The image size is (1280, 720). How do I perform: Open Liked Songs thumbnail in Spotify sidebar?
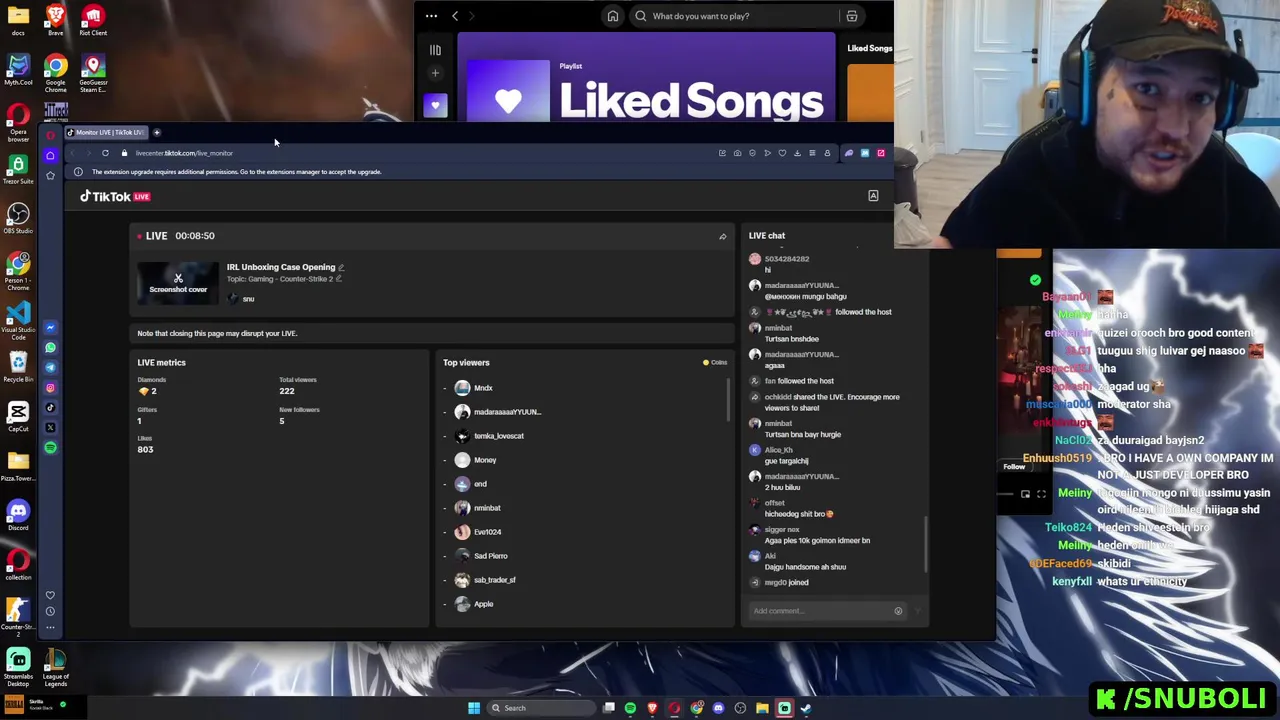435,105
